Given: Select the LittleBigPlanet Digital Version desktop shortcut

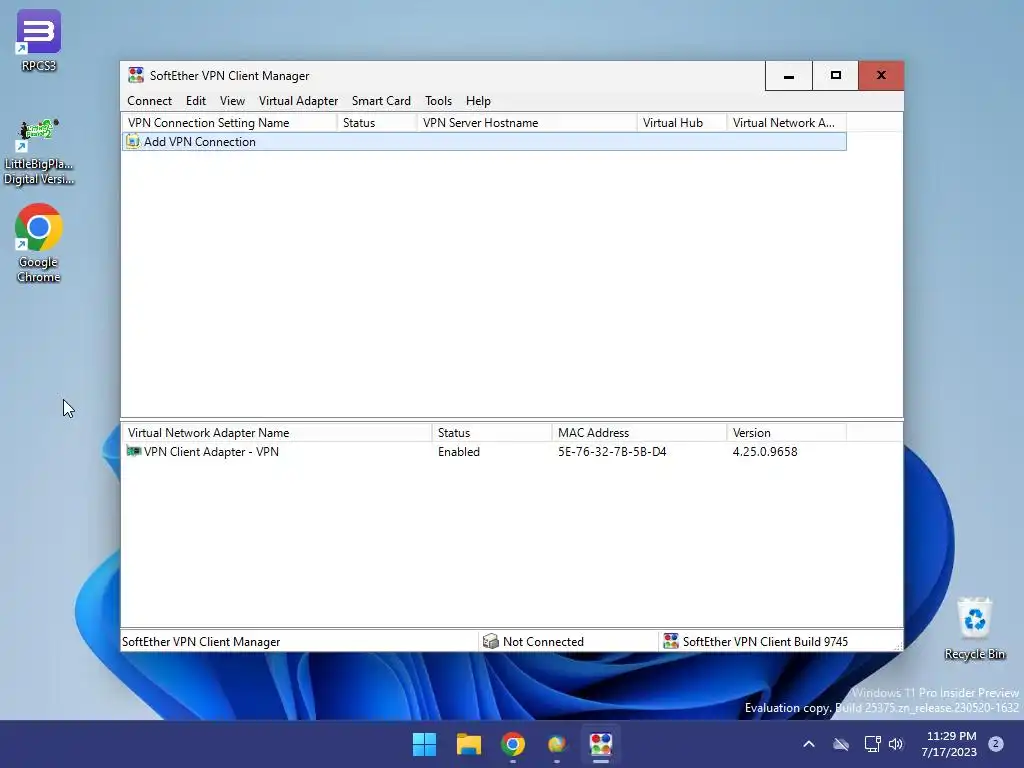Looking at the screenshot, I should tap(39, 153).
